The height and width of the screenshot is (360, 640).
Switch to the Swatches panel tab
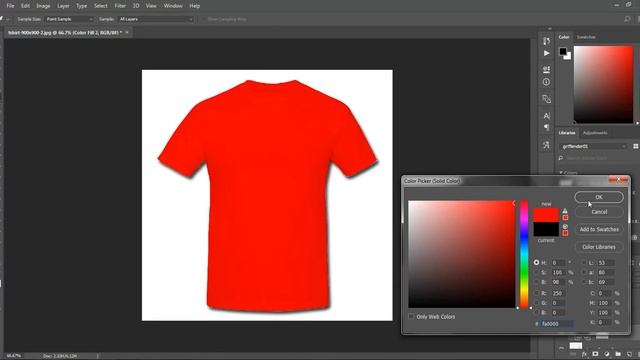pyautogui.click(x=586, y=37)
